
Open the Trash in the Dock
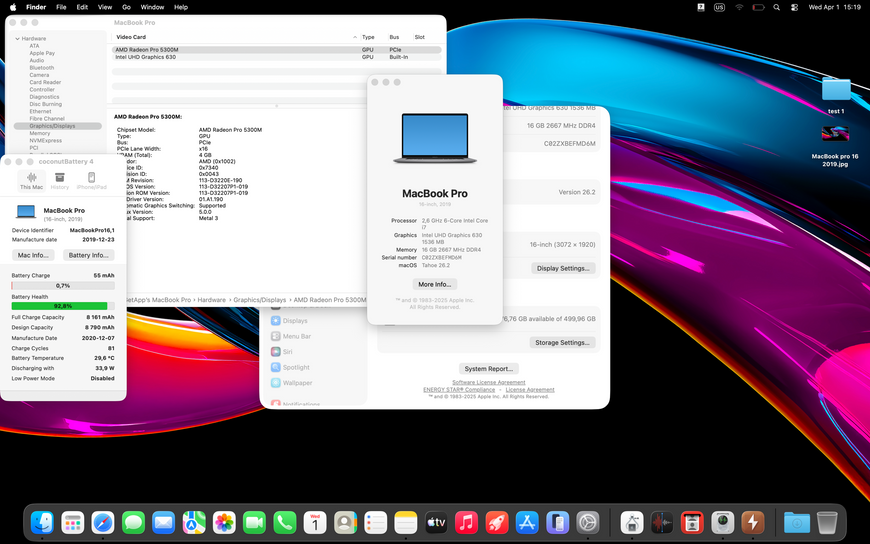pyautogui.click(x=827, y=522)
